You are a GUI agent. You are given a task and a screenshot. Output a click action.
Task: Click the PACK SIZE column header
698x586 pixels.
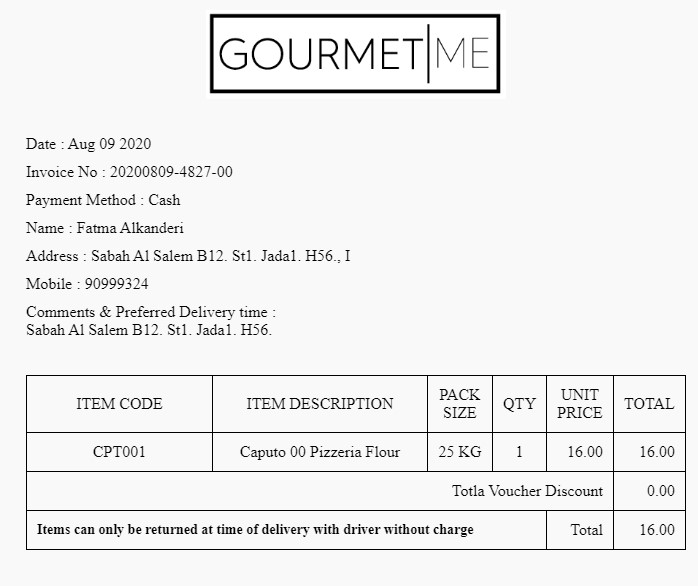pos(460,404)
